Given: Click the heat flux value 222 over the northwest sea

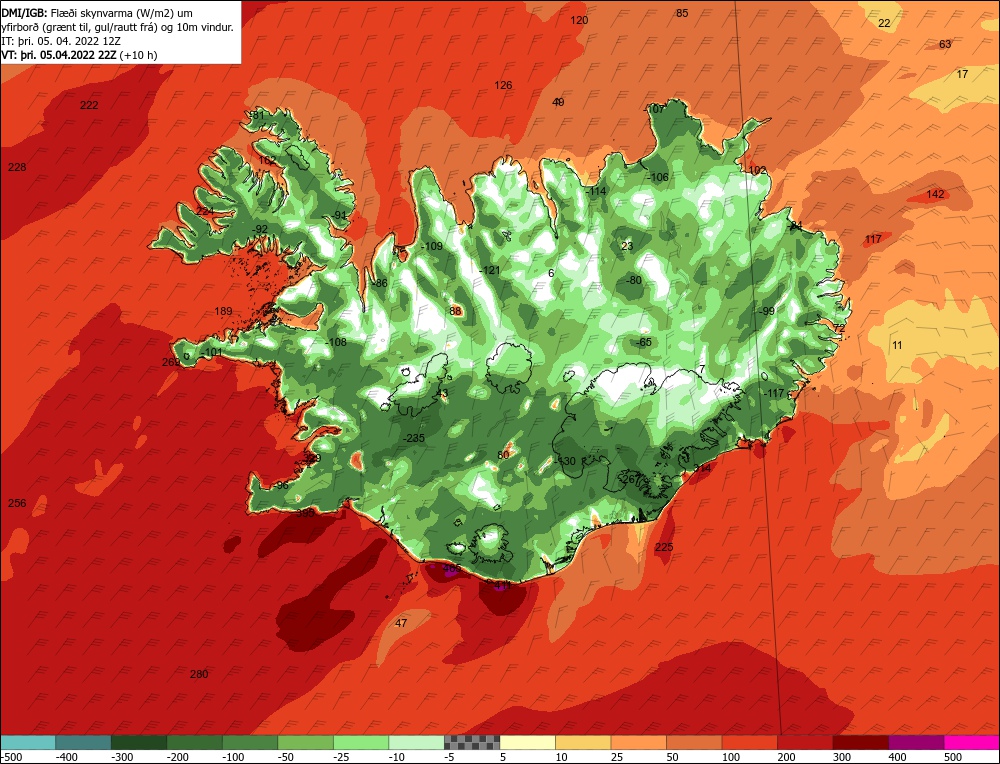Looking at the screenshot, I should [89, 105].
